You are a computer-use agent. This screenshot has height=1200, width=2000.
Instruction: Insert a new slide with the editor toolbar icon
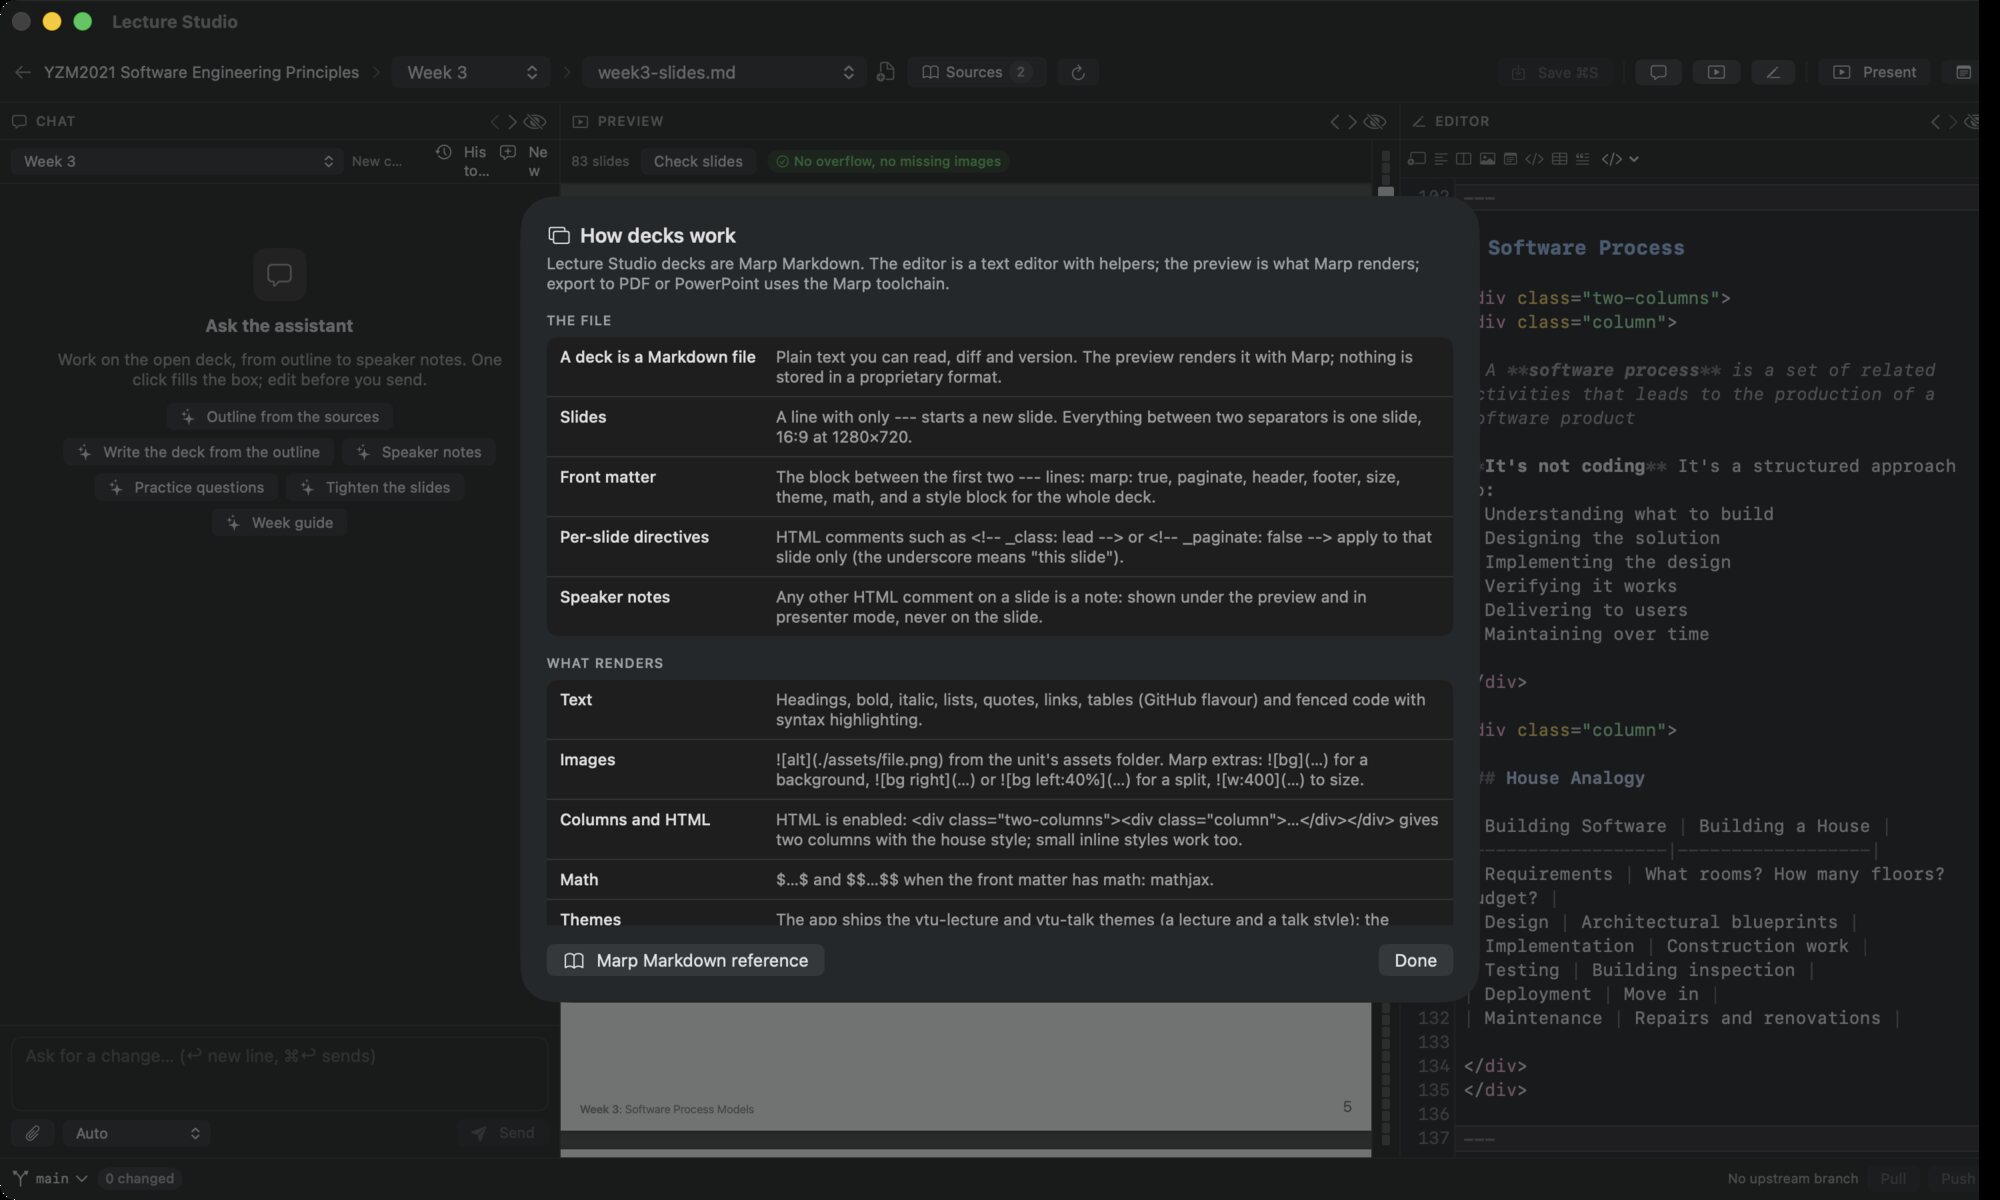point(1416,159)
